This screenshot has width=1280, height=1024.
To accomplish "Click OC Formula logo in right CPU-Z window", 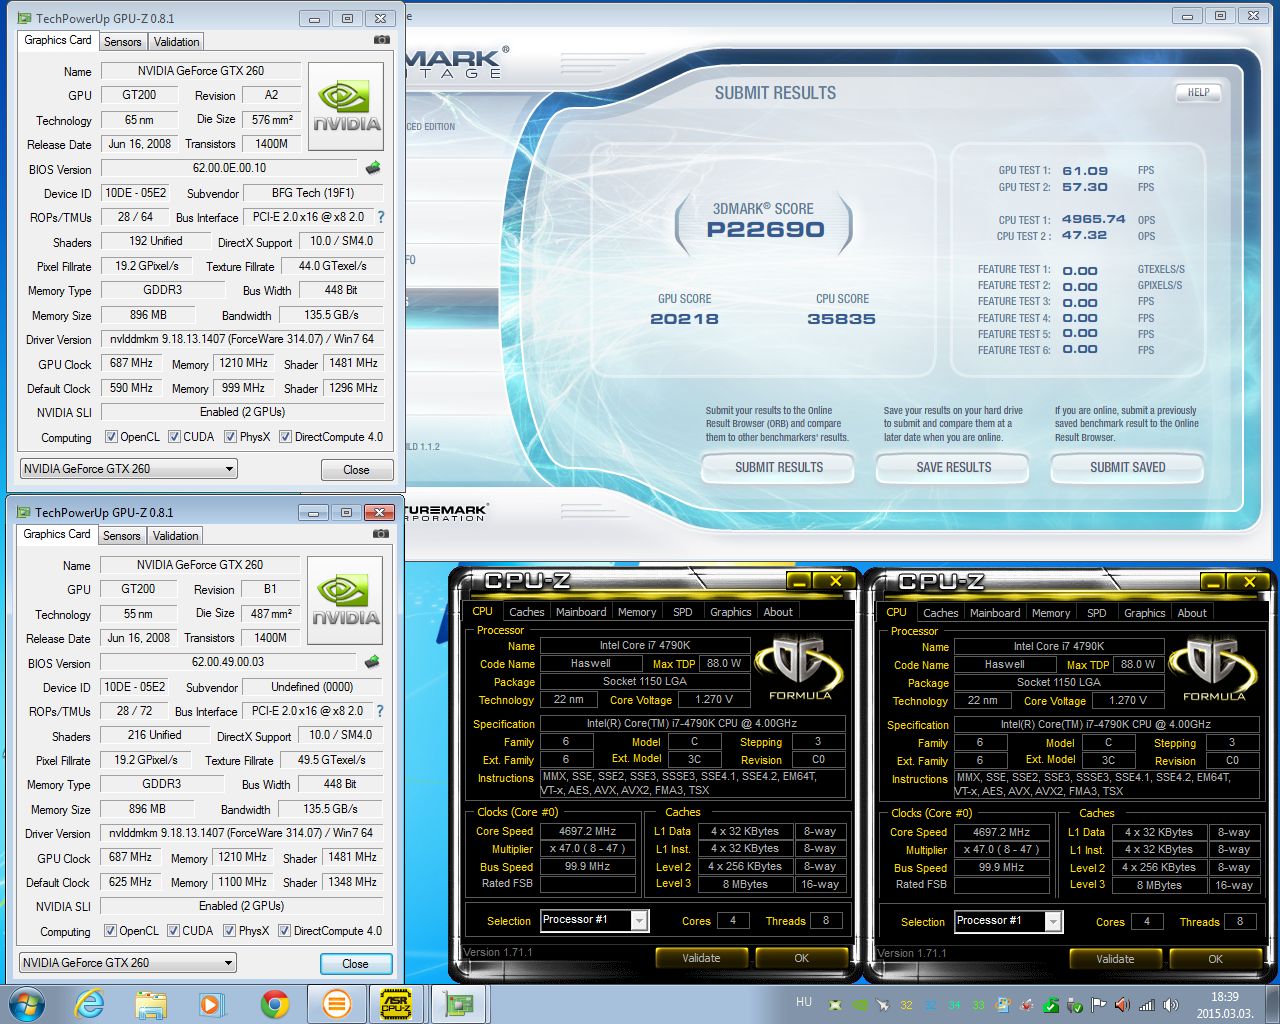I will pos(1213,668).
